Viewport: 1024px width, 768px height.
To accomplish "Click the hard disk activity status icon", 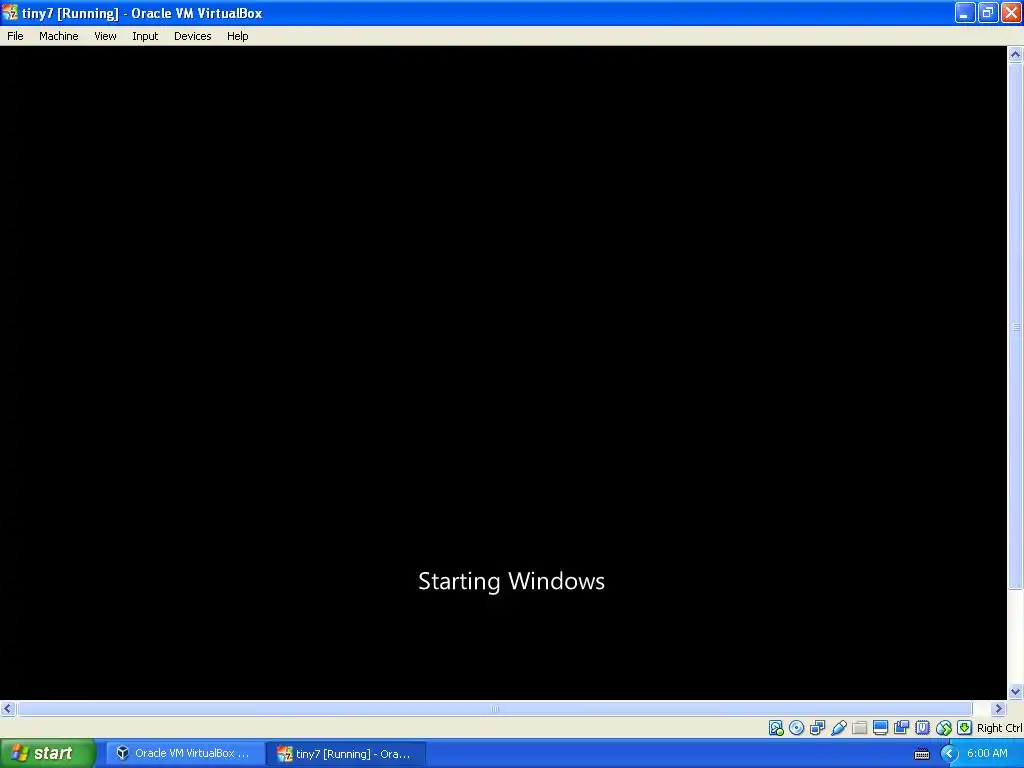I will coord(776,728).
